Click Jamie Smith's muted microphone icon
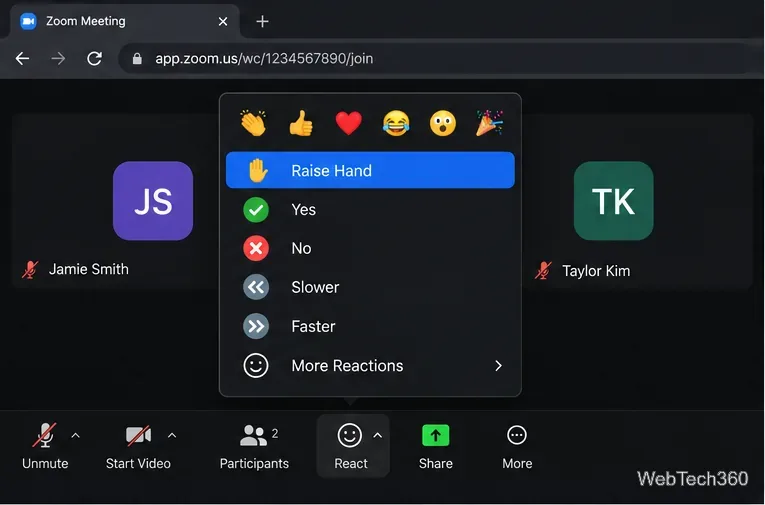 [x=30, y=269]
